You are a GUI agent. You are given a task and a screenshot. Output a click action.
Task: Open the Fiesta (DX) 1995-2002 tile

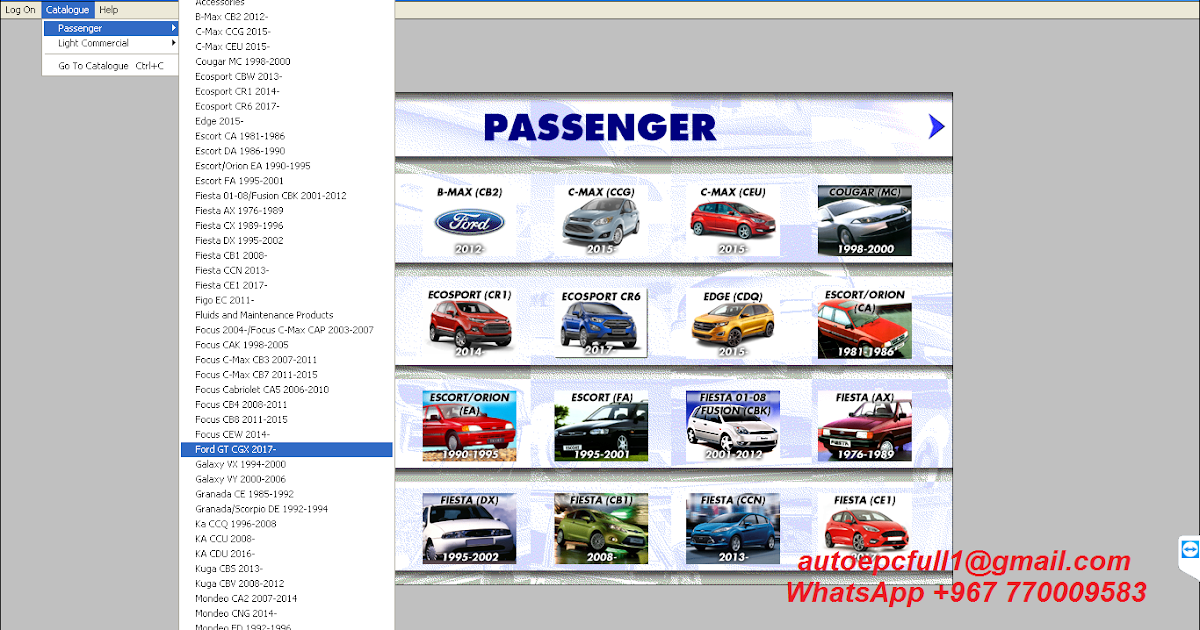[x=469, y=528]
